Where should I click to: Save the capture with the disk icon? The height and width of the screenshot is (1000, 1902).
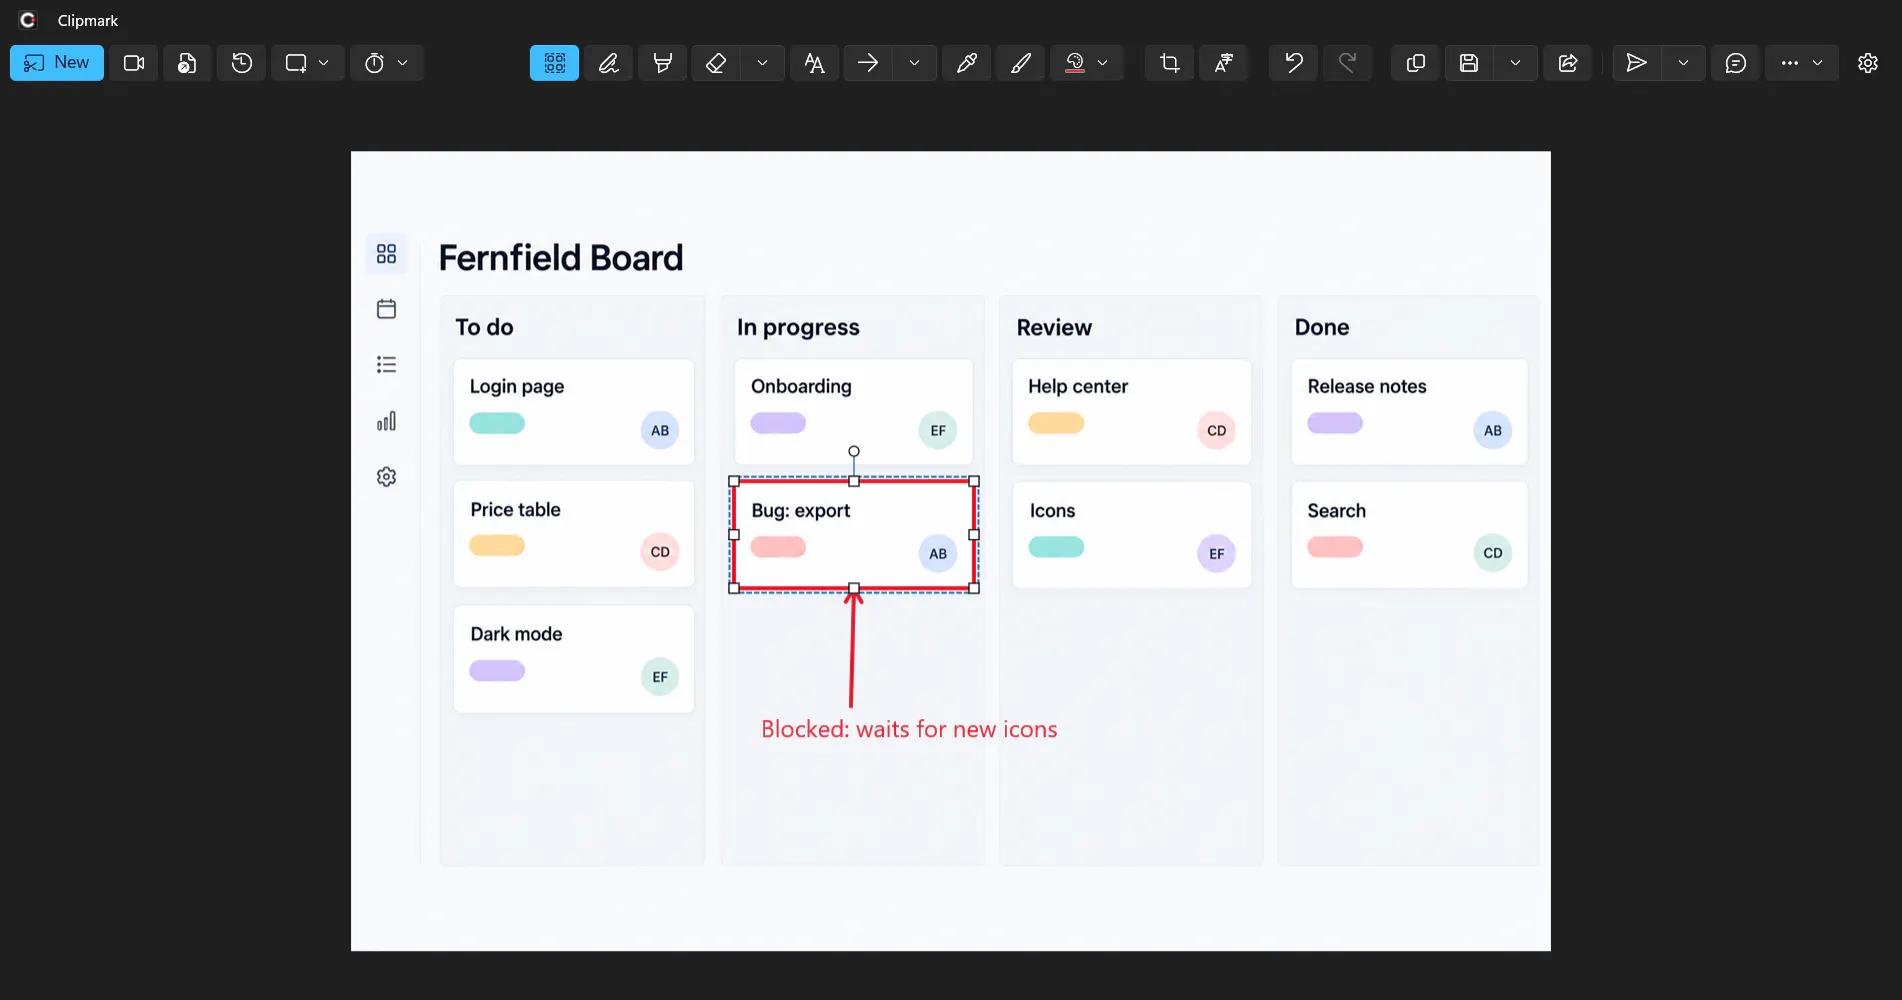click(x=1469, y=63)
